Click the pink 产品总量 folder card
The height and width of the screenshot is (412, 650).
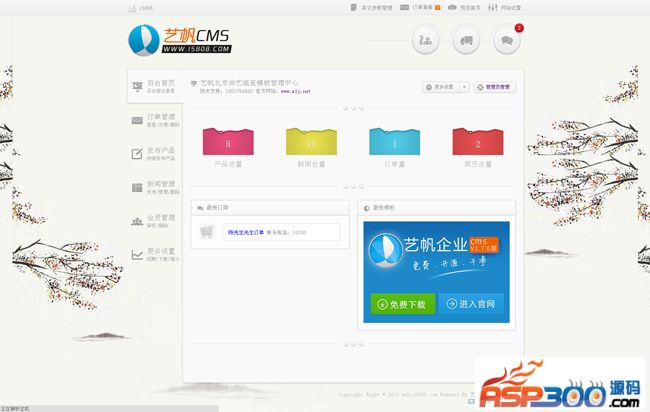coord(228,142)
